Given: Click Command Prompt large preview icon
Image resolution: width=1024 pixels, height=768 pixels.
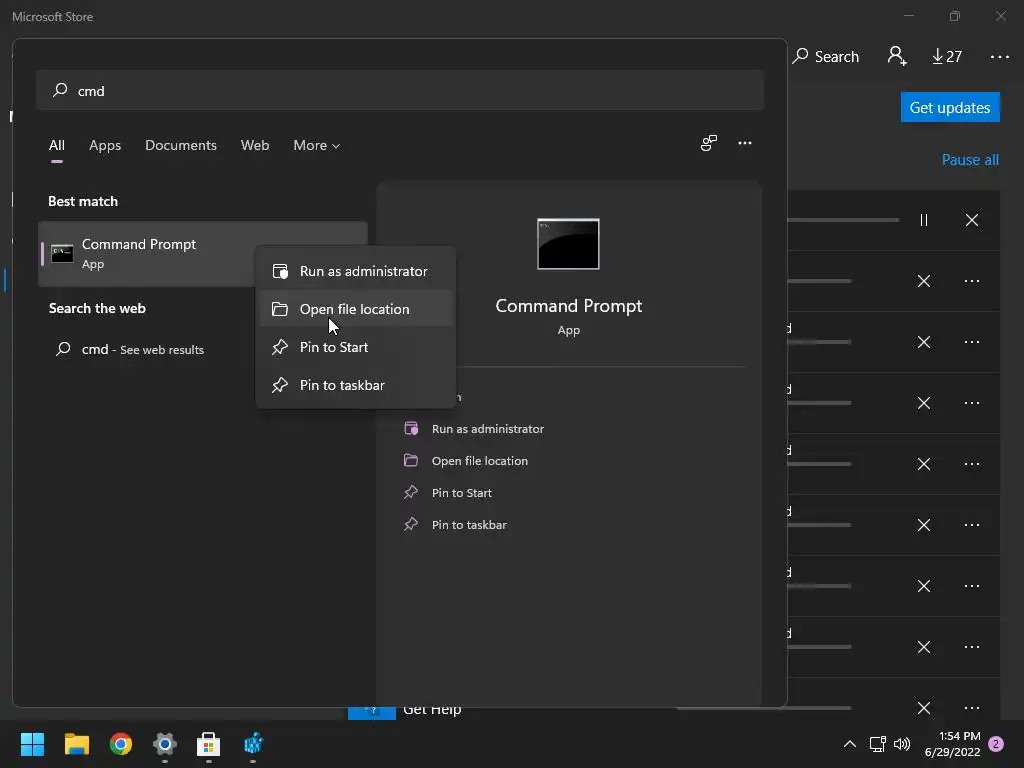Looking at the screenshot, I should click(568, 244).
